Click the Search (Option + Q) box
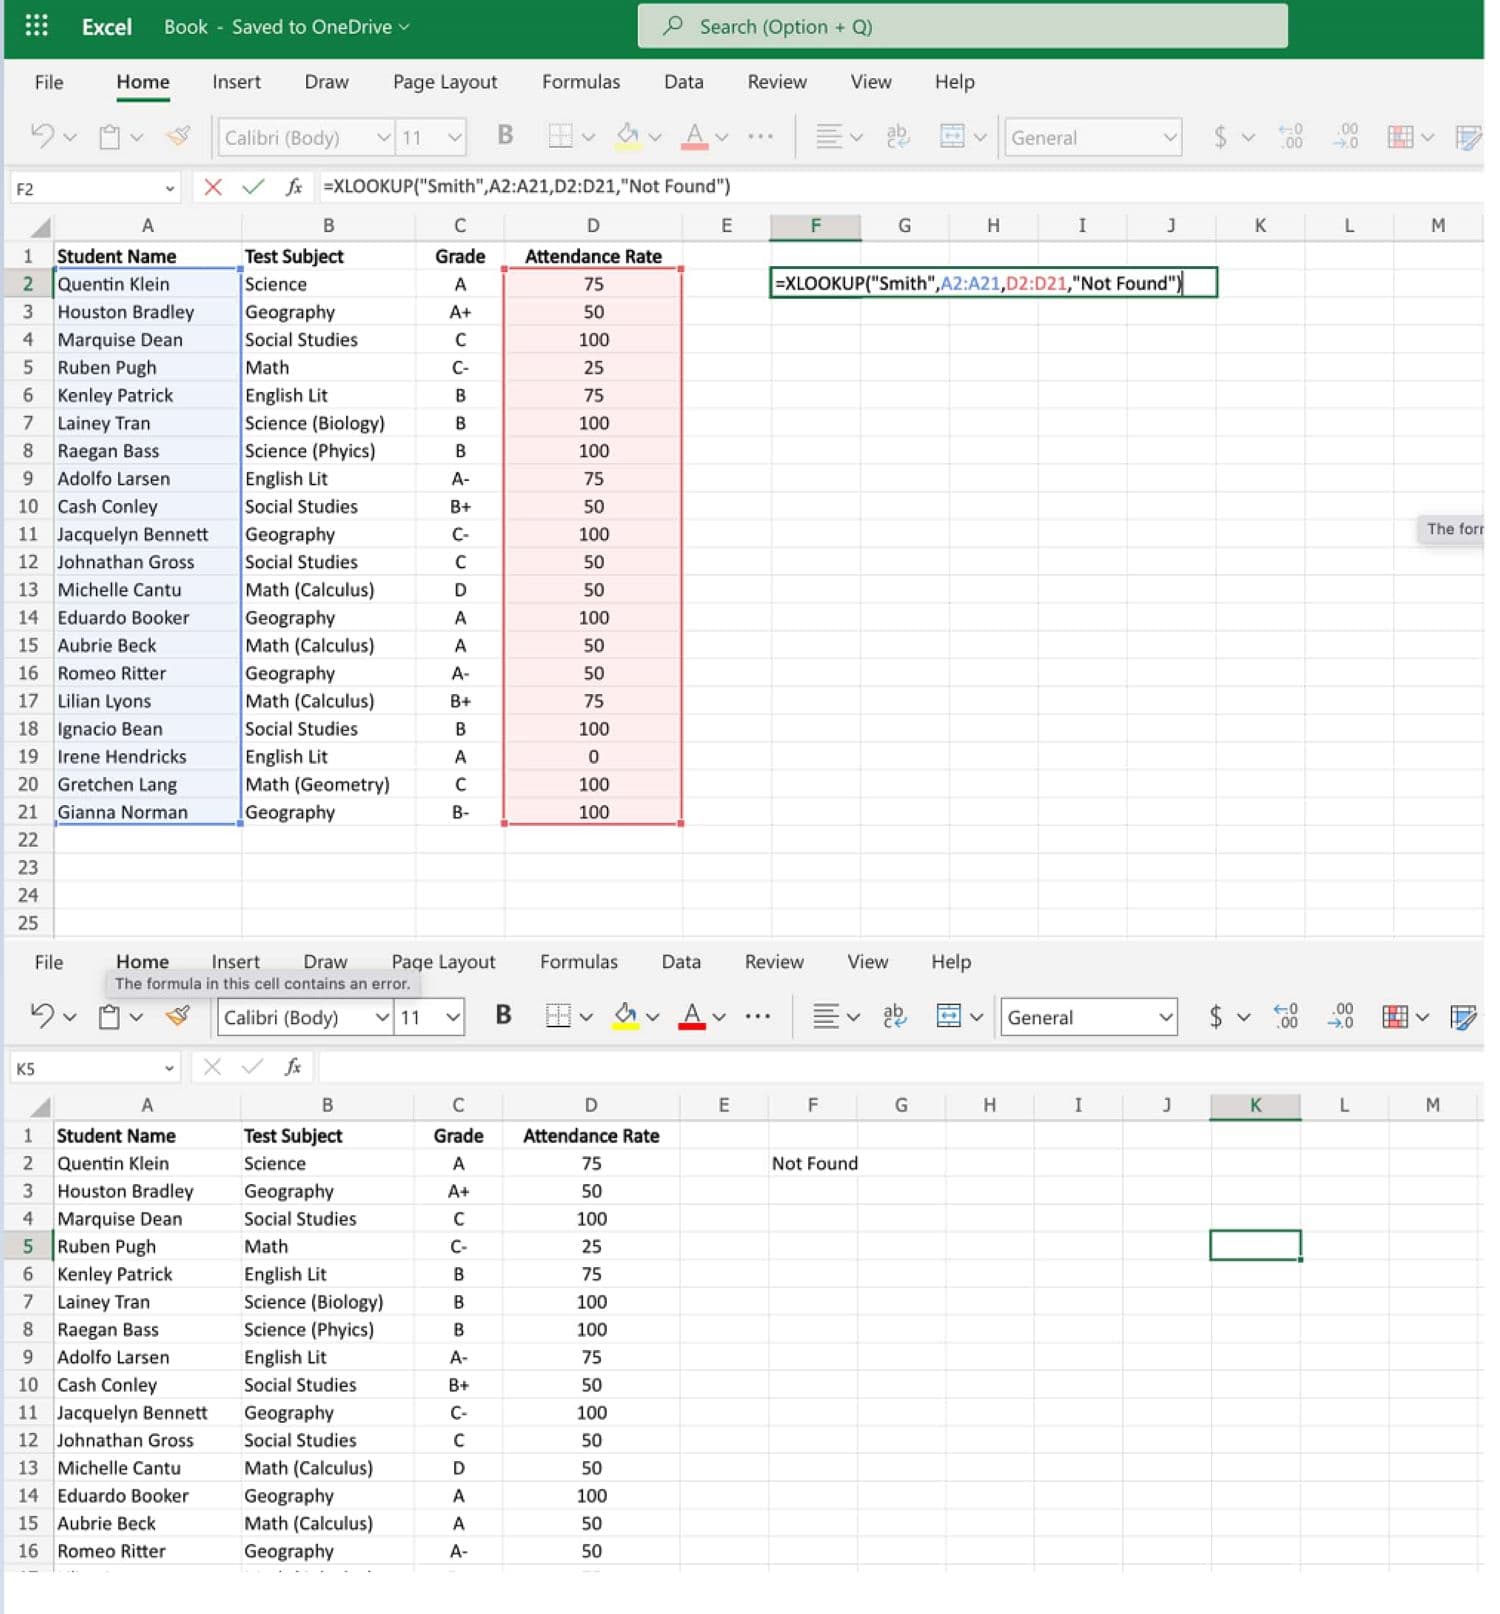1500x1614 pixels. coord(962,27)
